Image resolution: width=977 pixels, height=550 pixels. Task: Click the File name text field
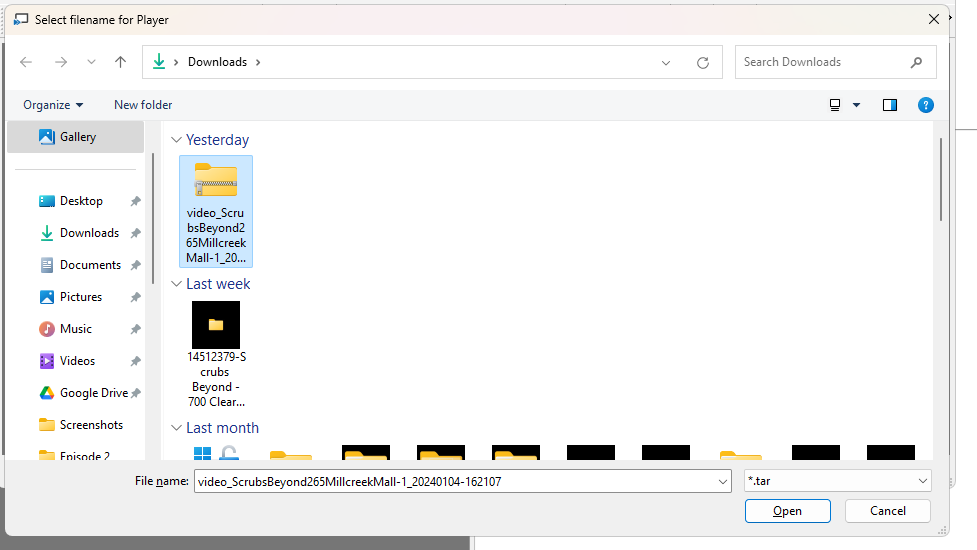455,481
